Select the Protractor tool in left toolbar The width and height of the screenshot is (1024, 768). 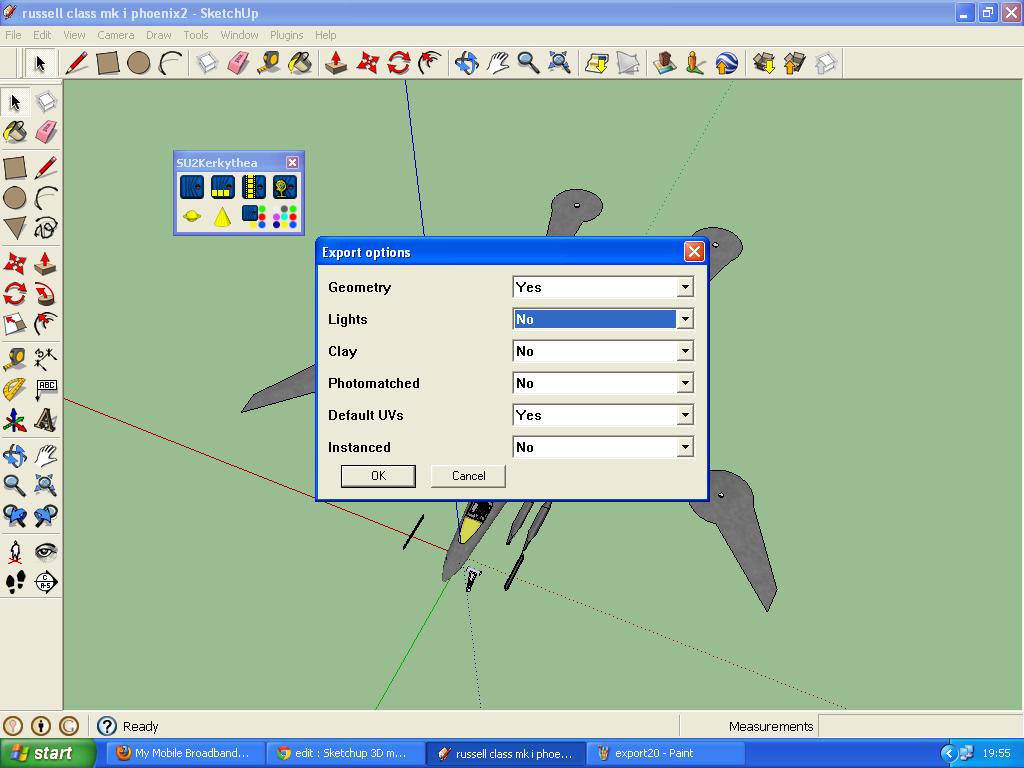pyautogui.click(x=15, y=389)
